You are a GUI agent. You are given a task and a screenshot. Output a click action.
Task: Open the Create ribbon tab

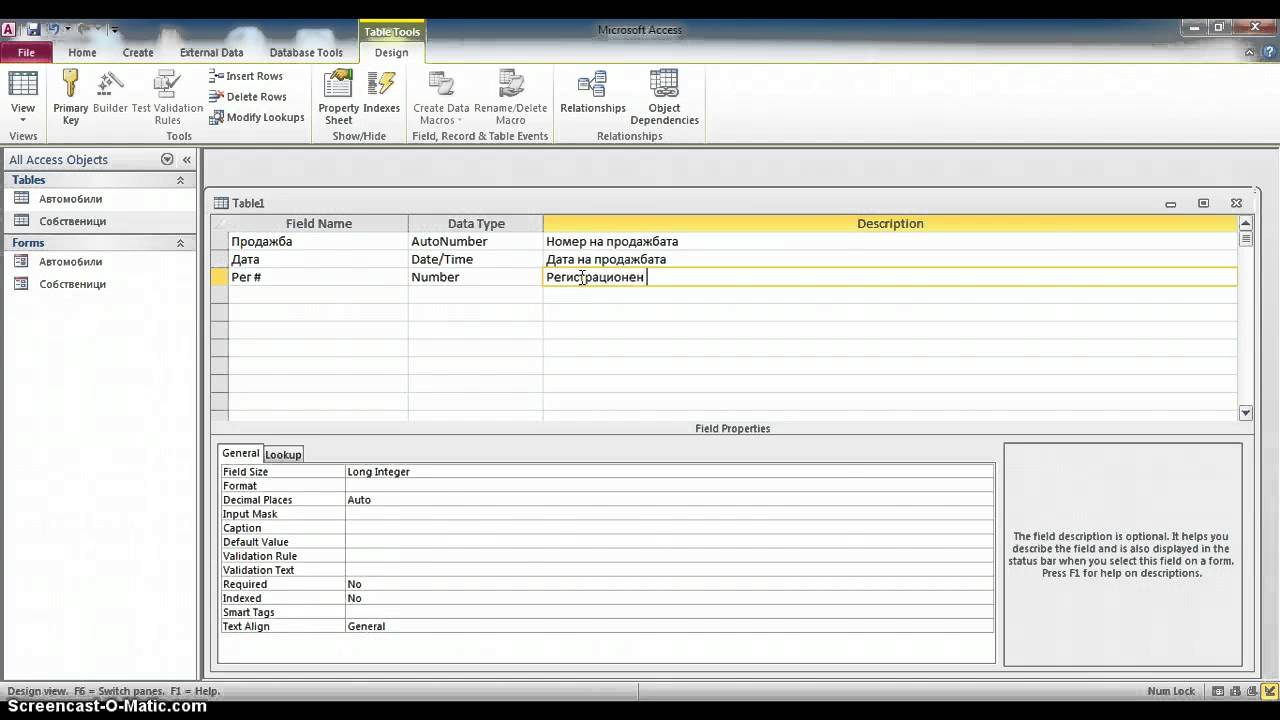[x=138, y=53]
